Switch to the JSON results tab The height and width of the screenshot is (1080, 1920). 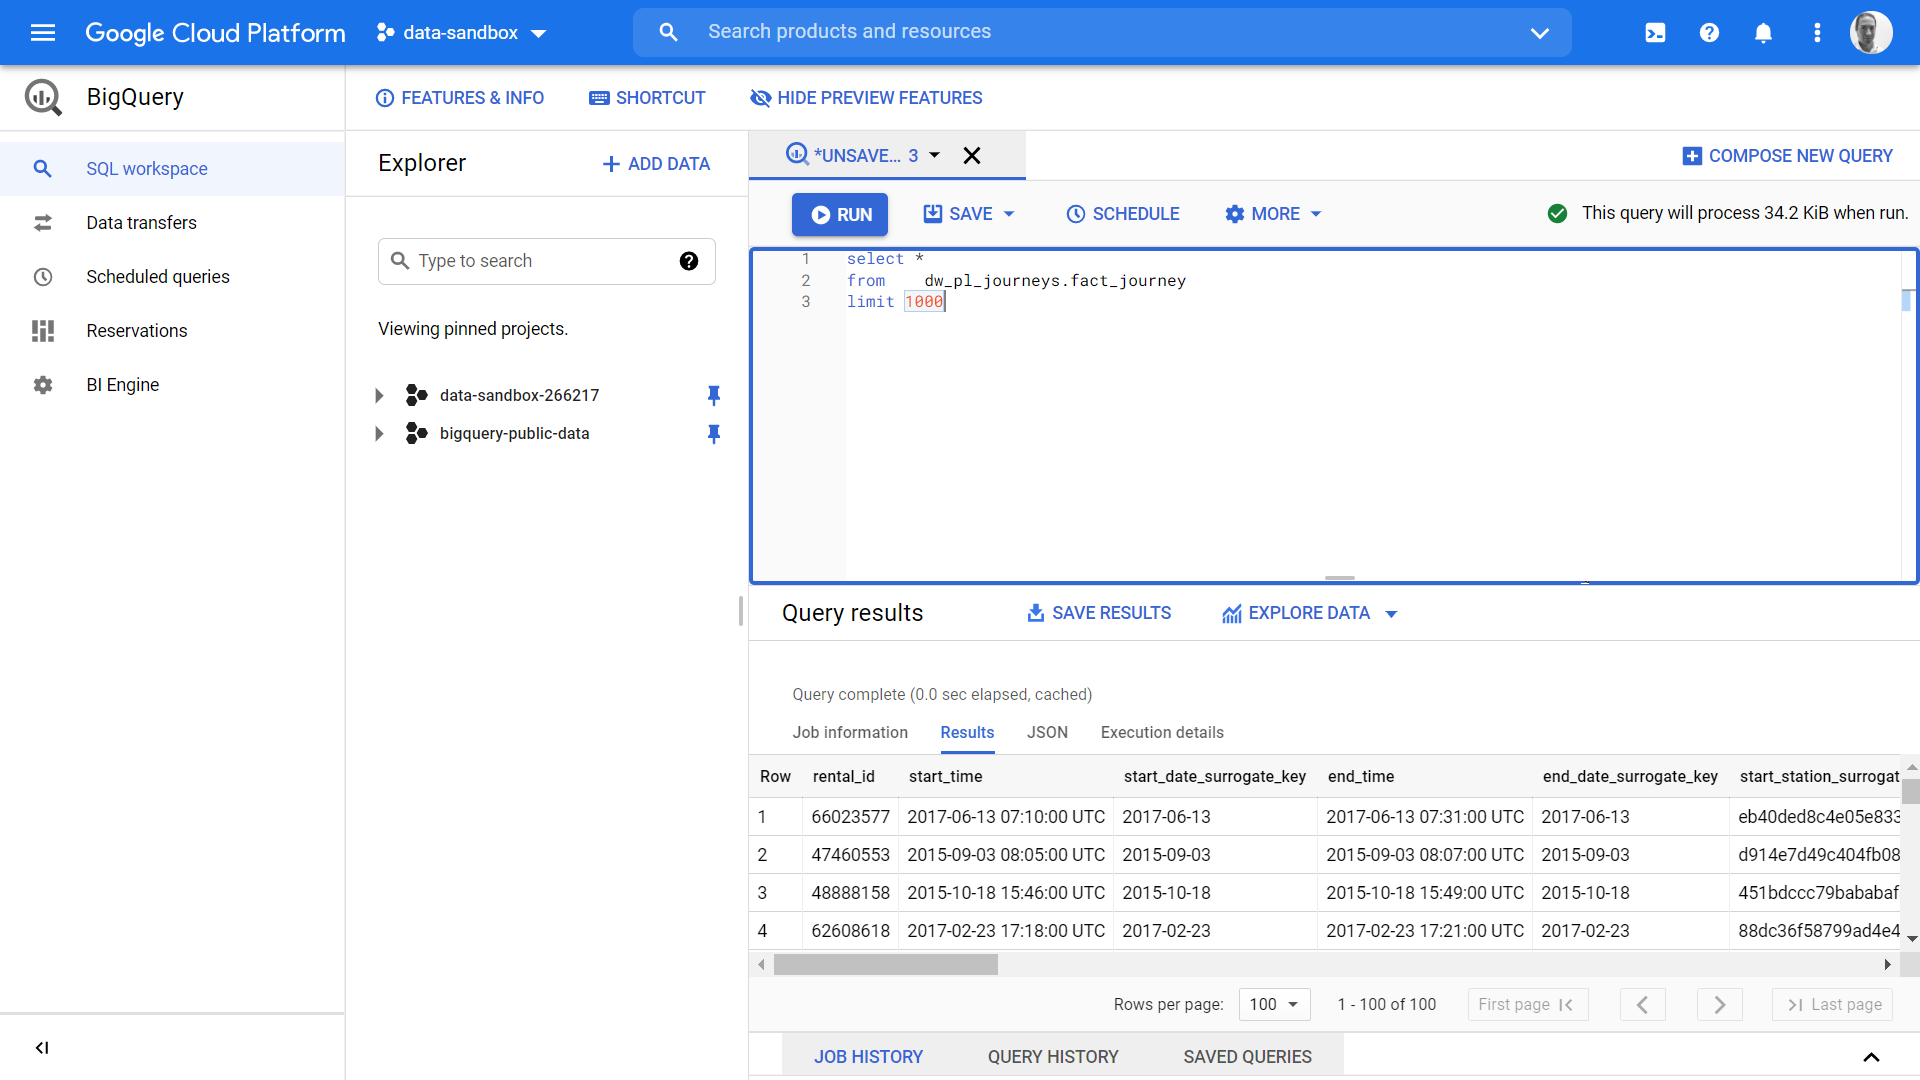[1047, 732]
